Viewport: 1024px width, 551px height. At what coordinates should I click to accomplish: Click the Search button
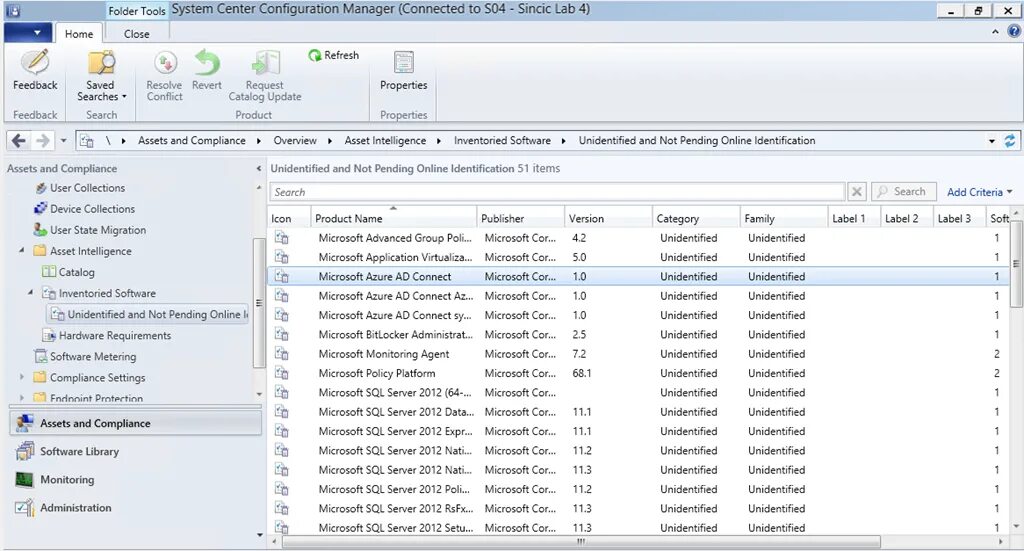click(x=904, y=192)
